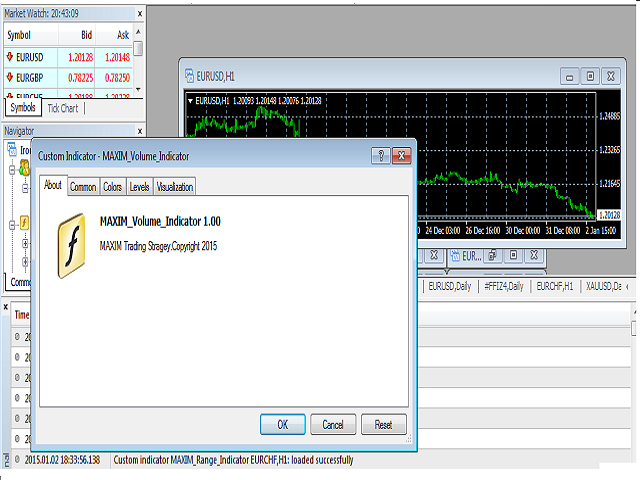This screenshot has height=480, width=640.
Task: Open the XAUUSD chart tab
Action: click(603, 286)
